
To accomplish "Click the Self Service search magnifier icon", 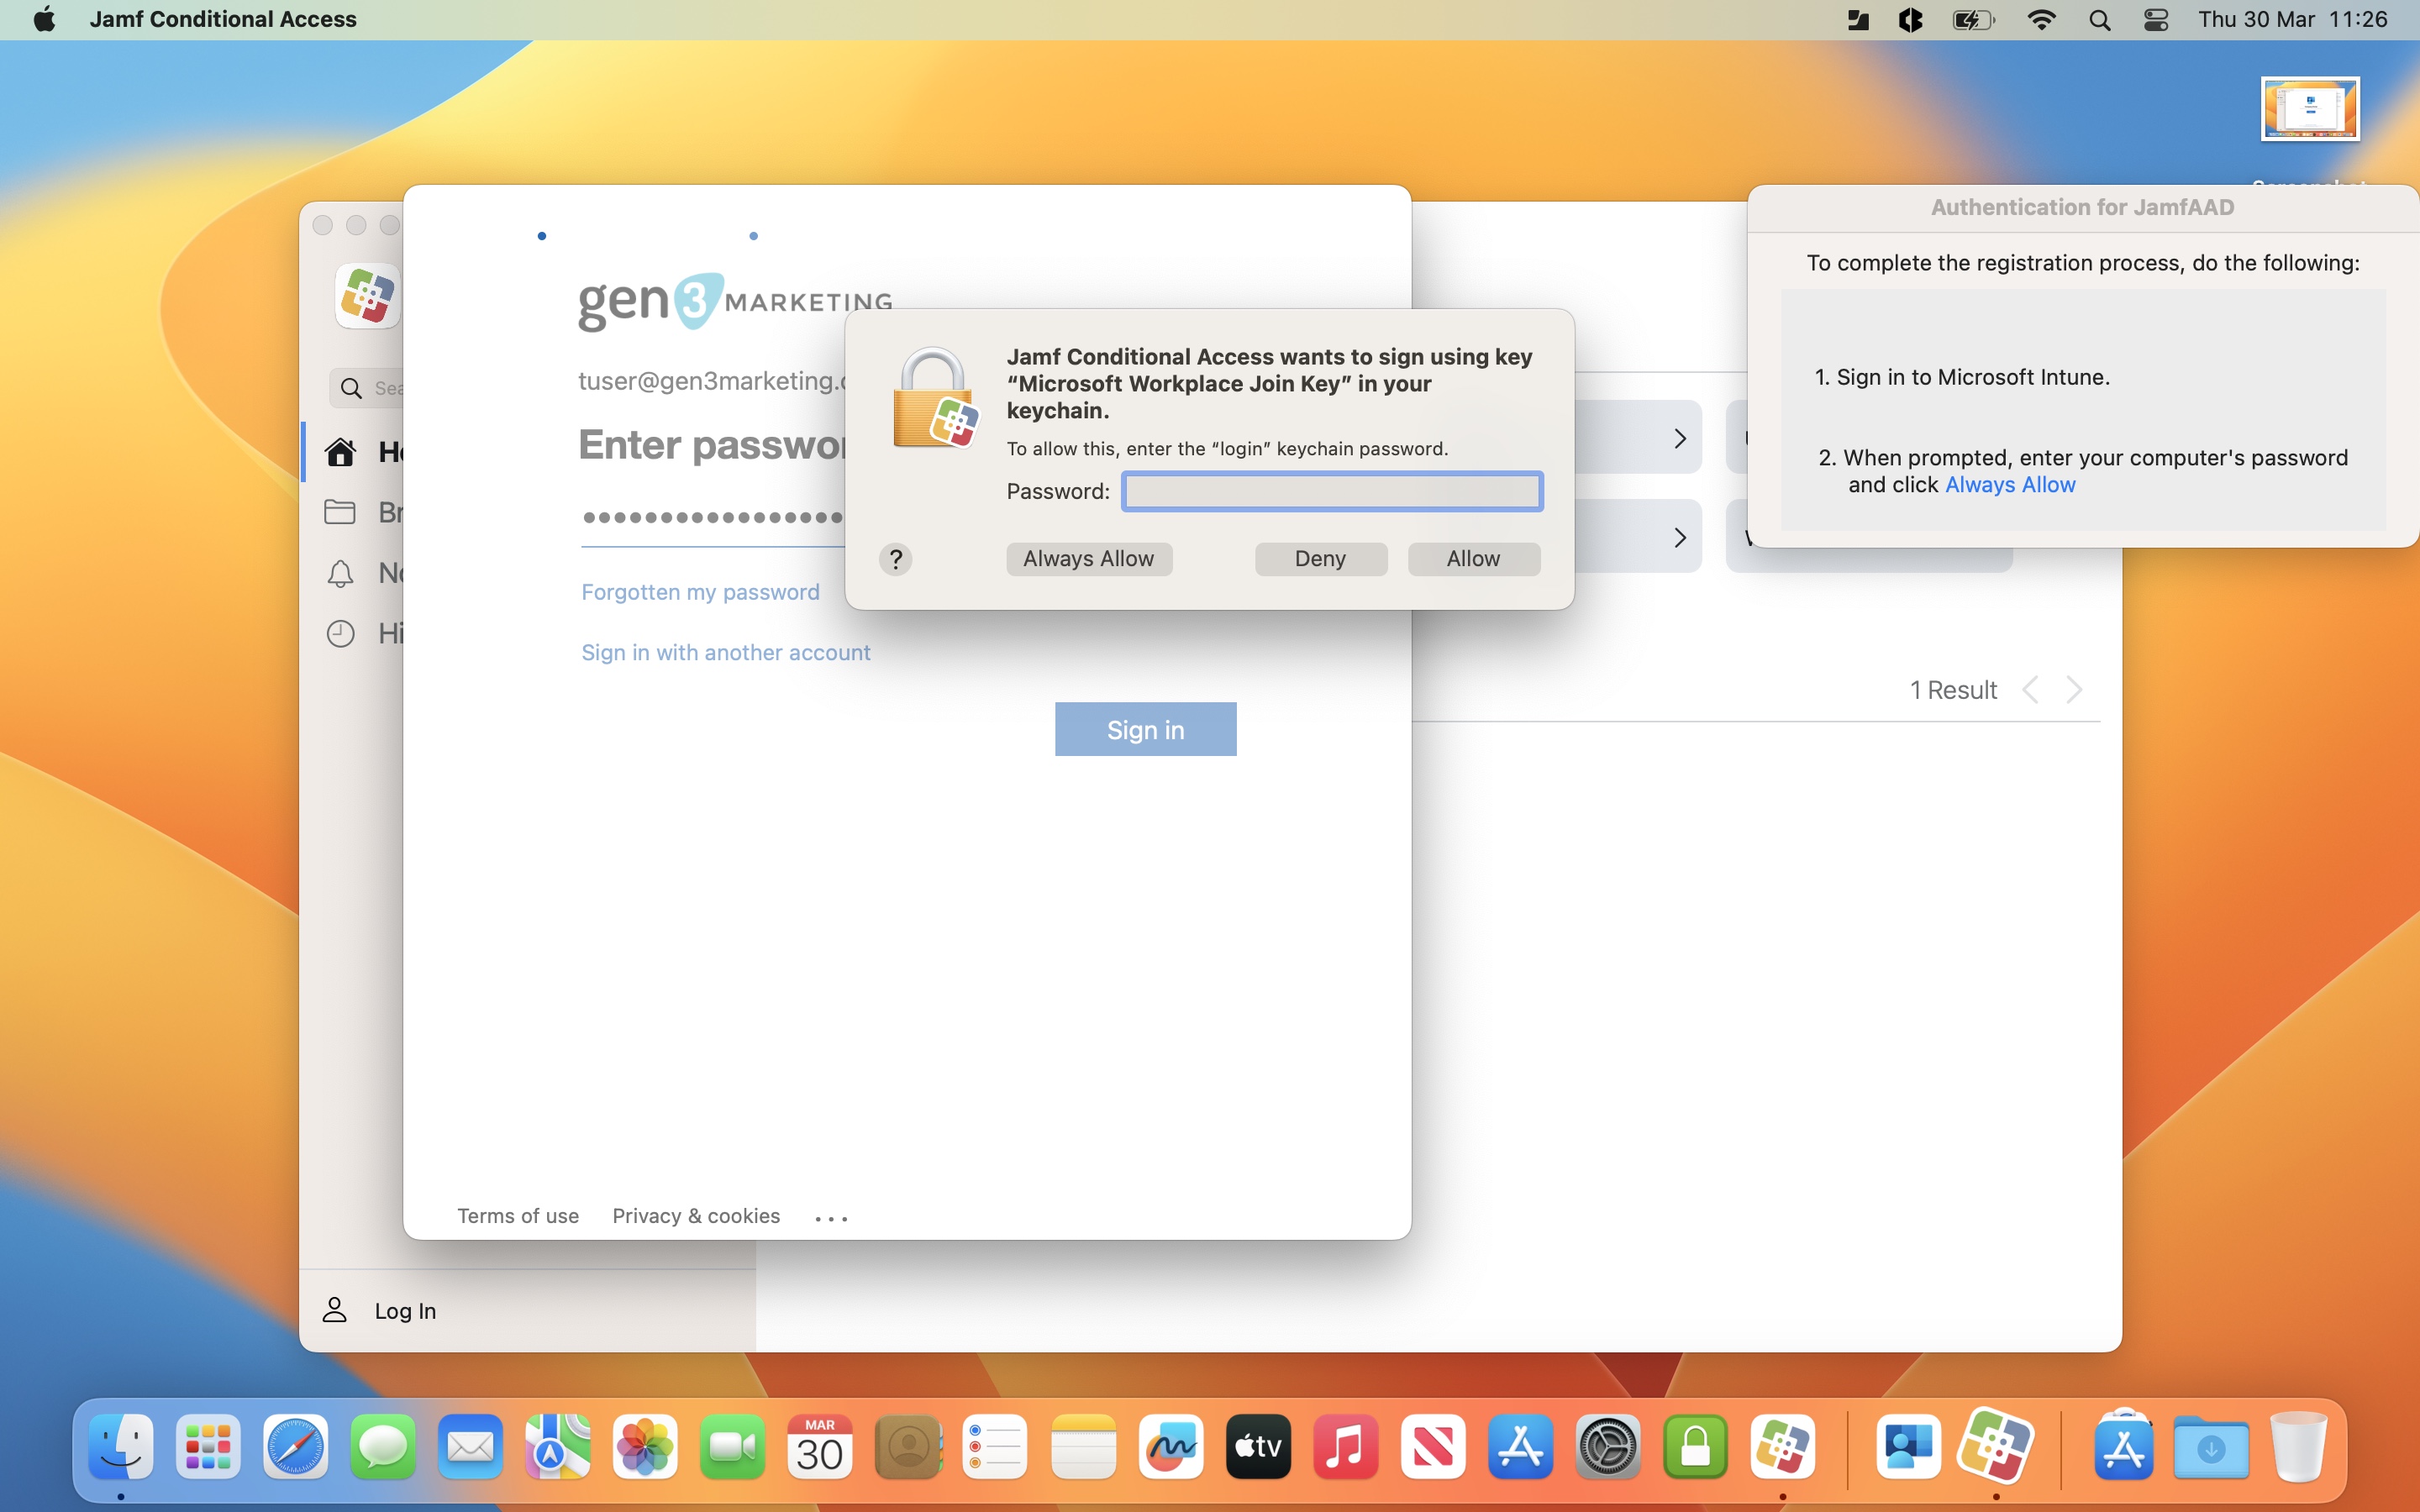I will coord(351,388).
